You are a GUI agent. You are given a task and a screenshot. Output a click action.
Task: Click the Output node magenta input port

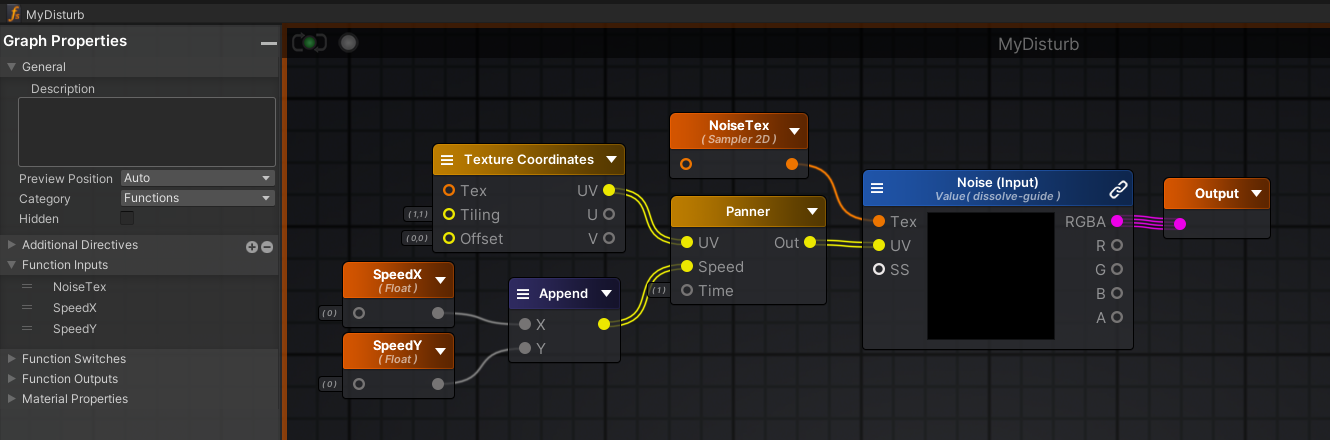[x=1180, y=224]
